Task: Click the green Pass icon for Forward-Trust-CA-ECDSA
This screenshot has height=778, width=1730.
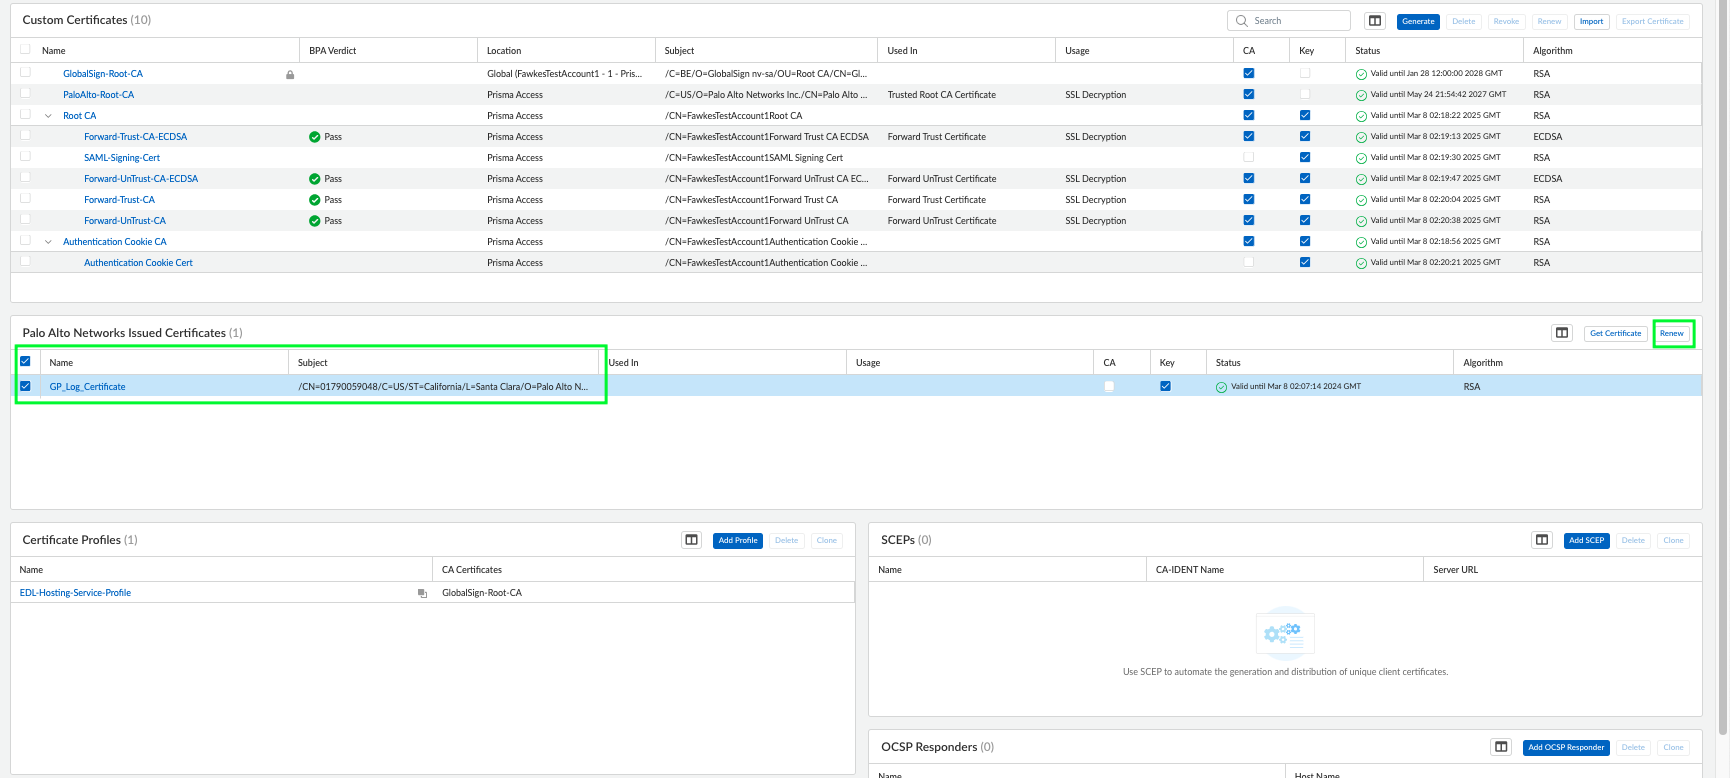Action: (x=315, y=137)
